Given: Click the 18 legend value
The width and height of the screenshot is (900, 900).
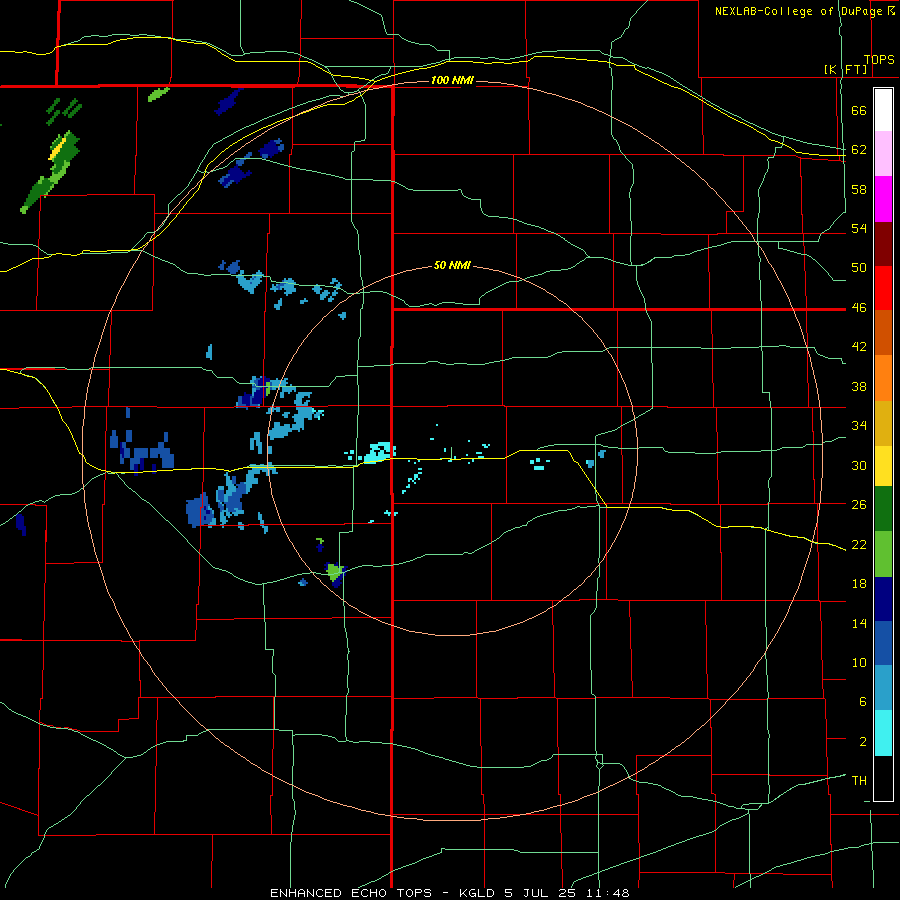Looking at the screenshot, I should (x=859, y=584).
